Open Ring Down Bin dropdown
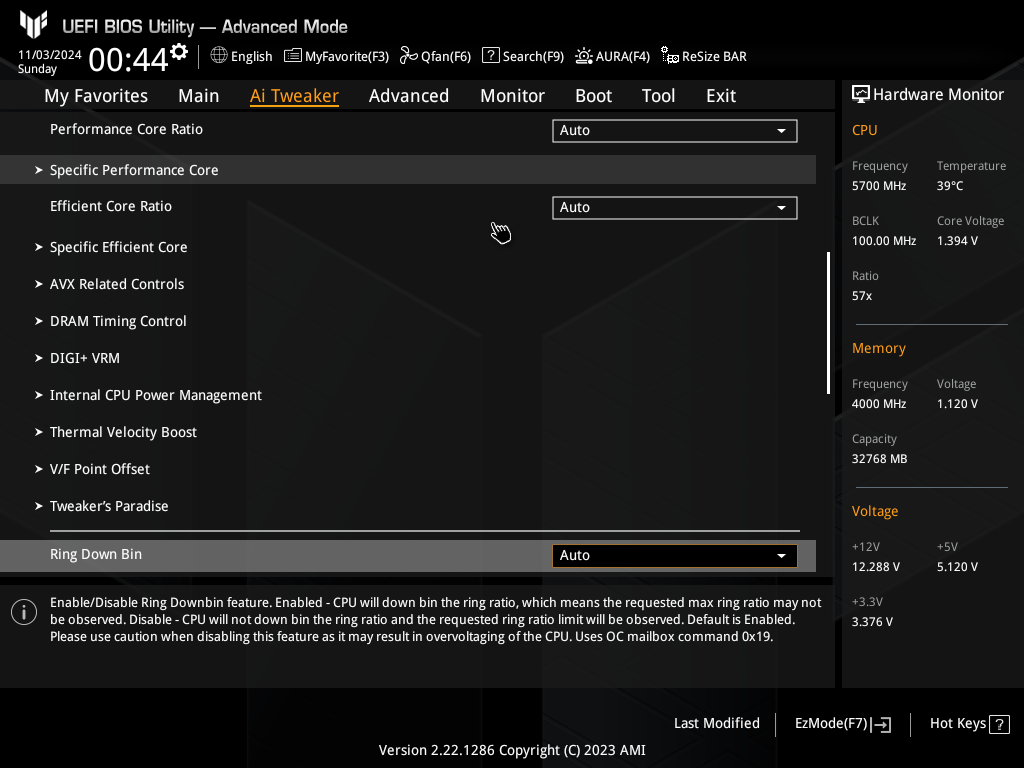Image resolution: width=1024 pixels, height=768 pixels. pyautogui.click(x=675, y=556)
